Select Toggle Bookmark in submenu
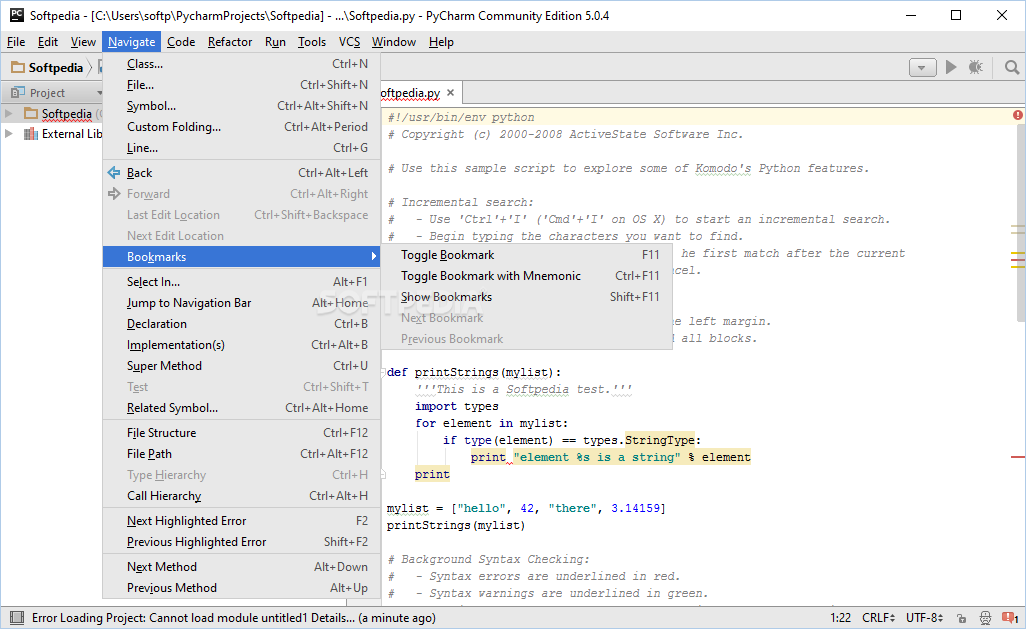 pos(527,255)
